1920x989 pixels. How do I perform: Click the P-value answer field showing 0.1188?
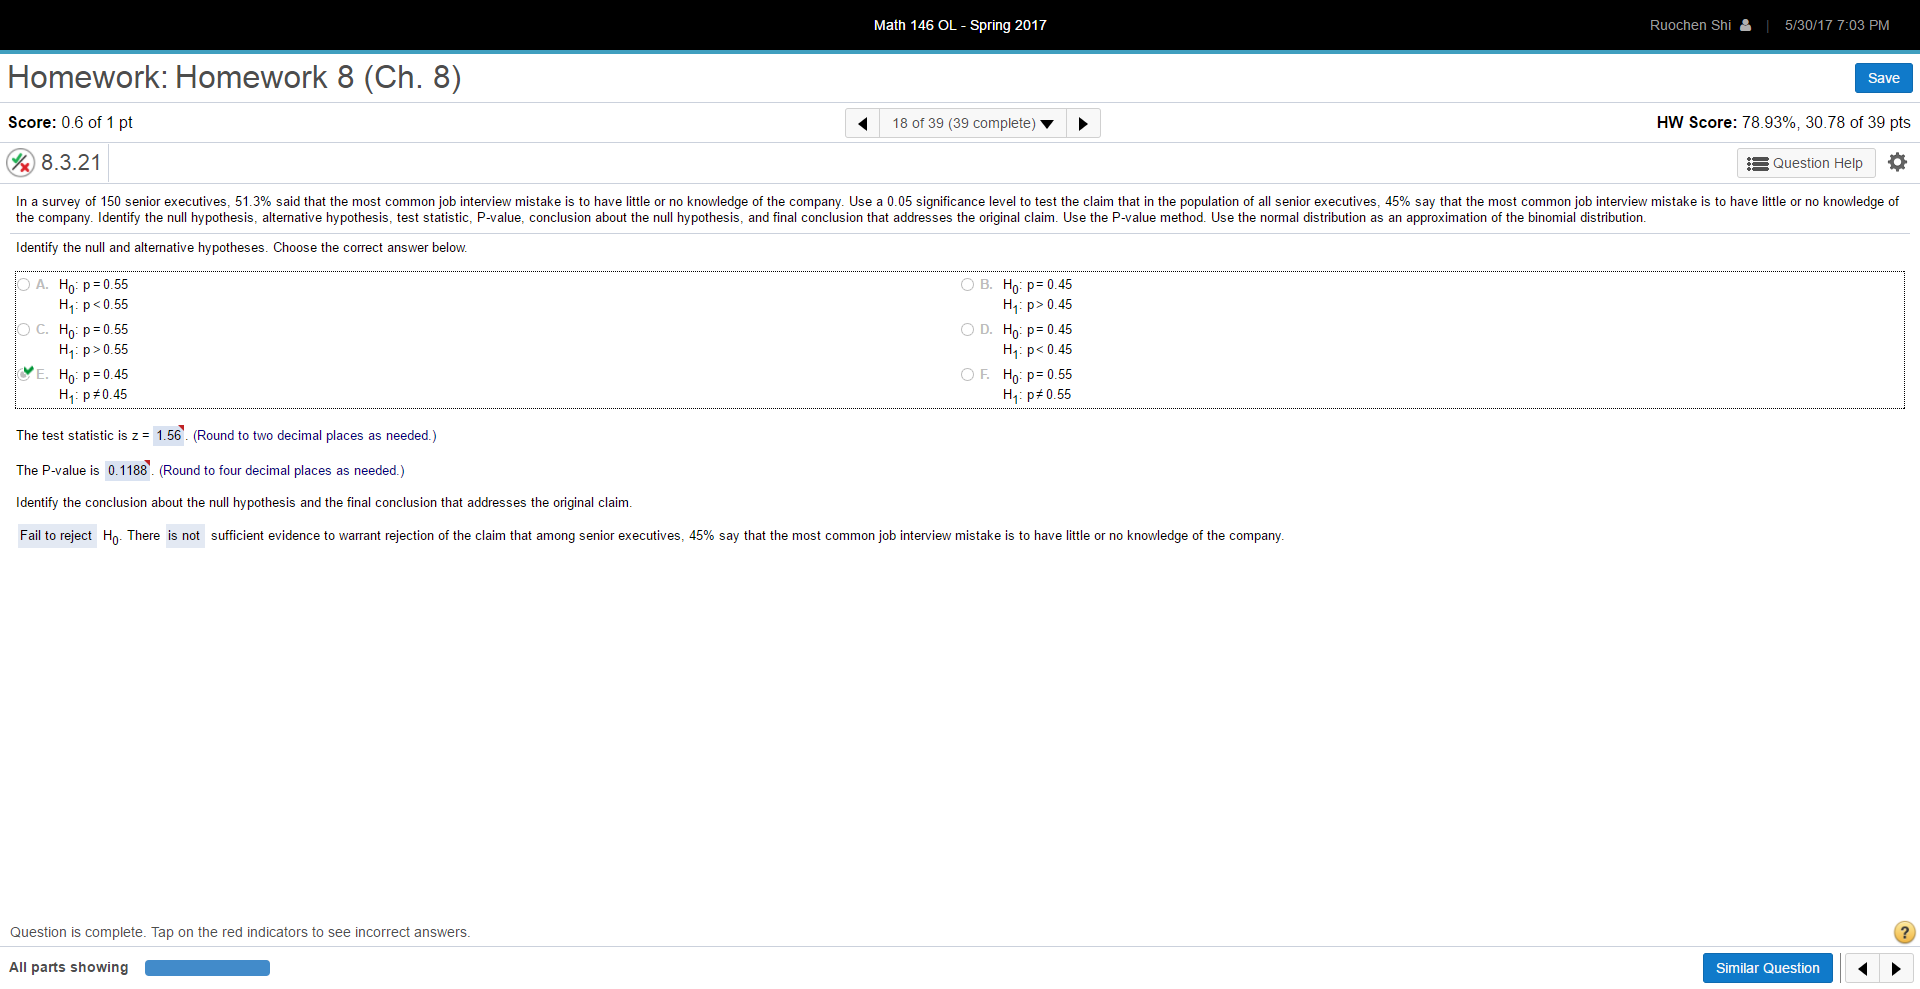tap(126, 470)
